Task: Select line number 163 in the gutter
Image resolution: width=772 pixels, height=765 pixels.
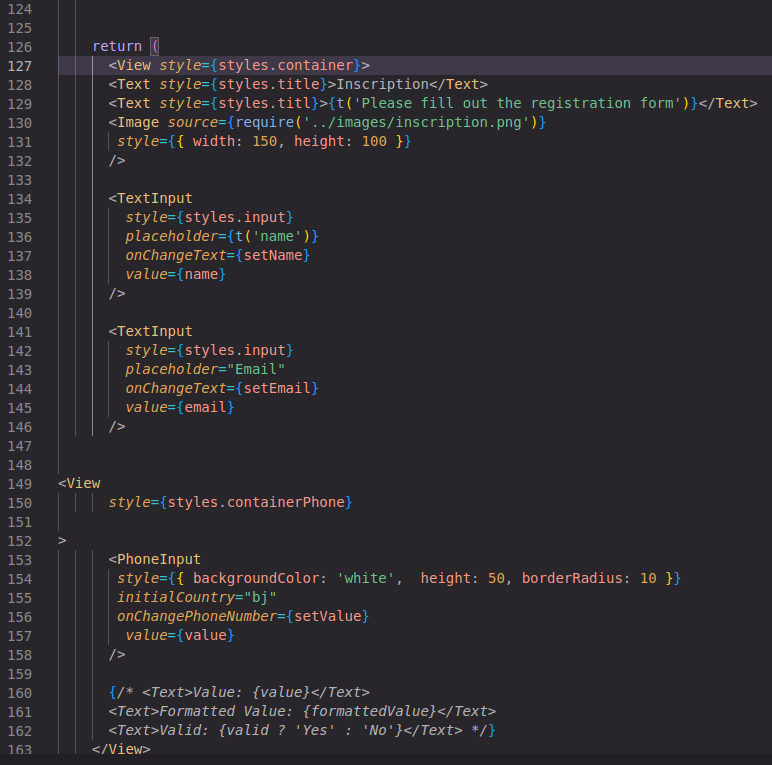Action: coord(19,749)
